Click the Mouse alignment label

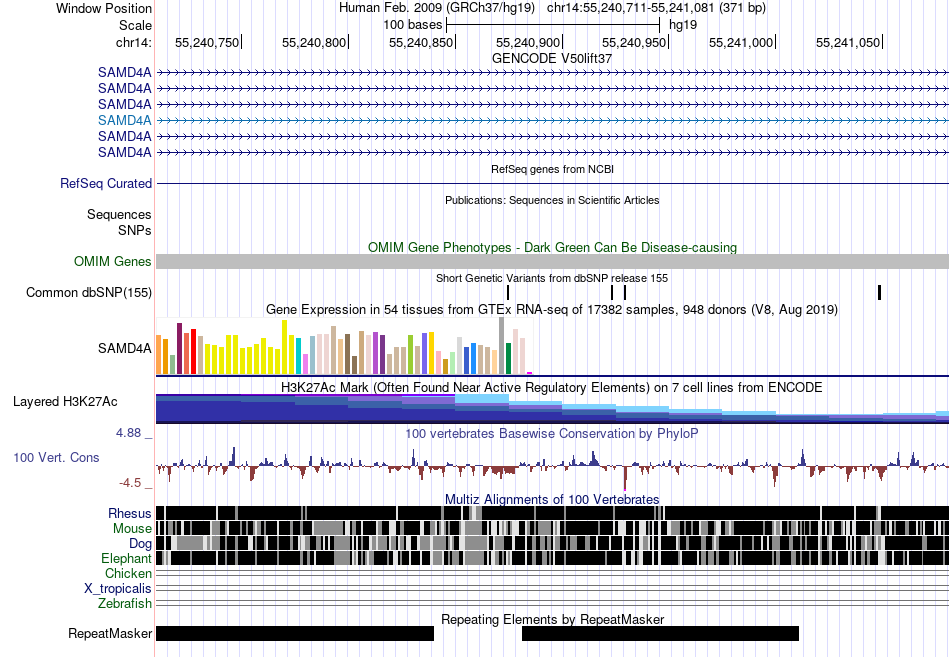(x=132, y=529)
